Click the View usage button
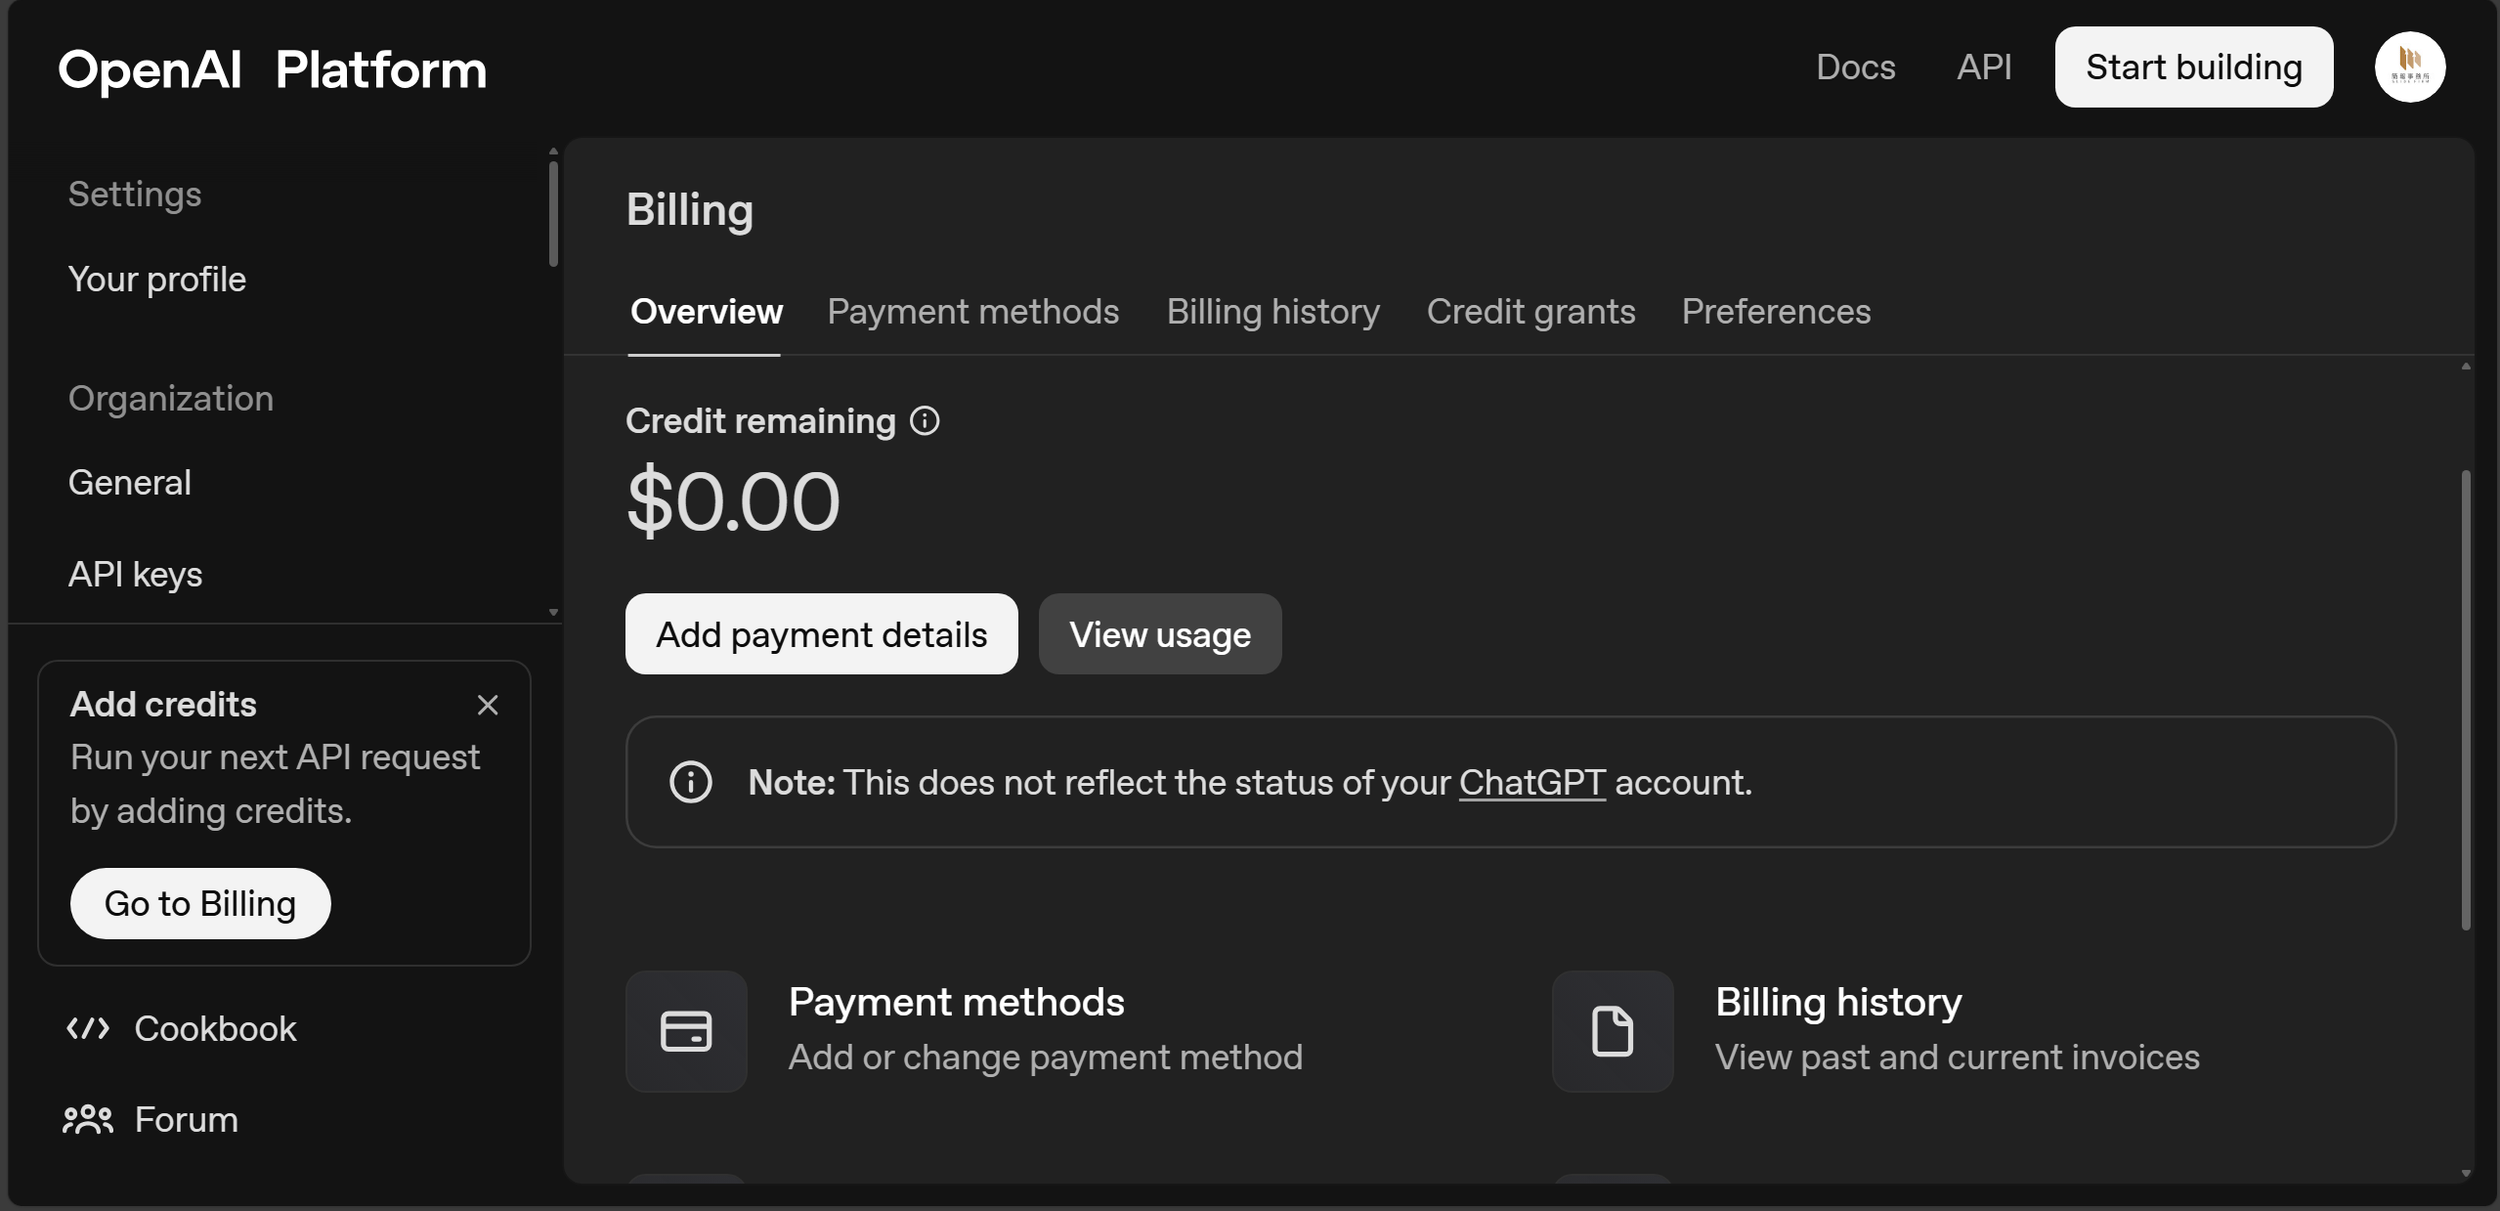This screenshot has width=2500, height=1211. (1159, 634)
